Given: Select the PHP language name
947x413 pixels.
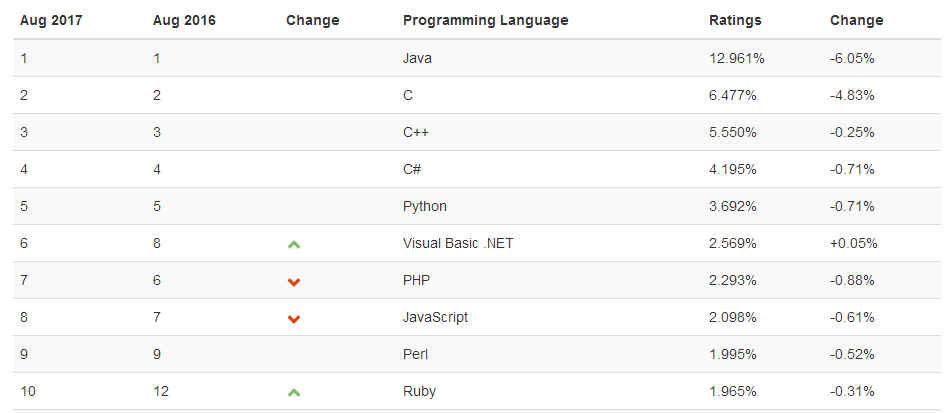Looking at the screenshot, I should click(x=416, y=280).
